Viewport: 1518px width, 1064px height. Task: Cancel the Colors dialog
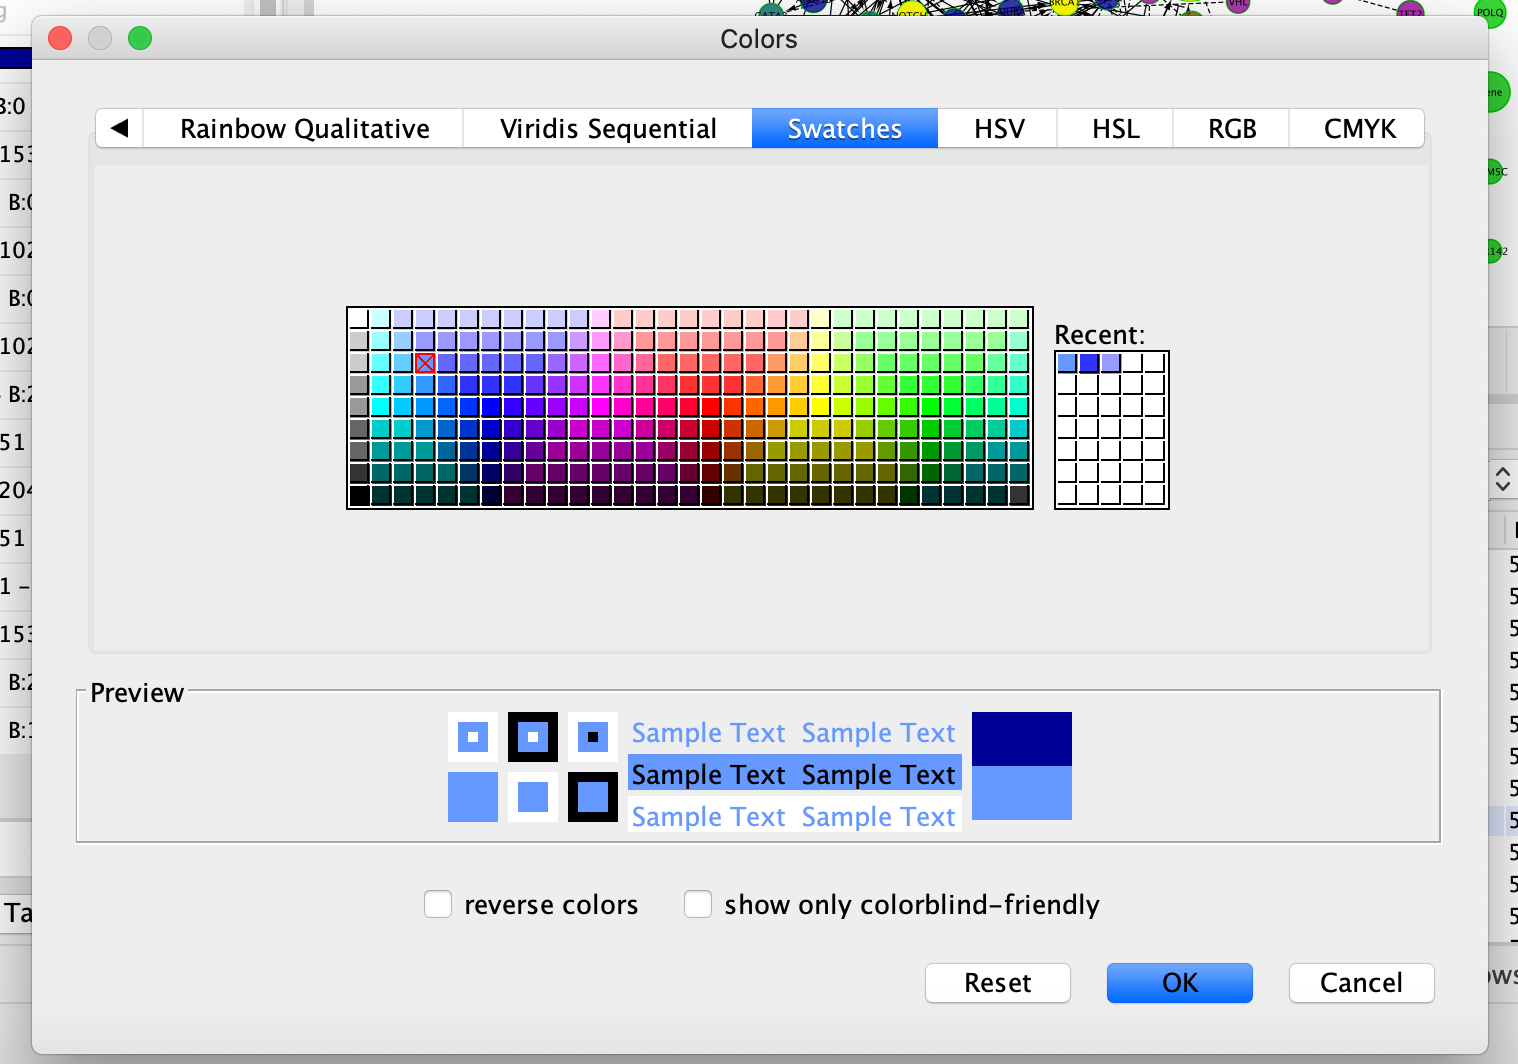(x=1361, y=982)
